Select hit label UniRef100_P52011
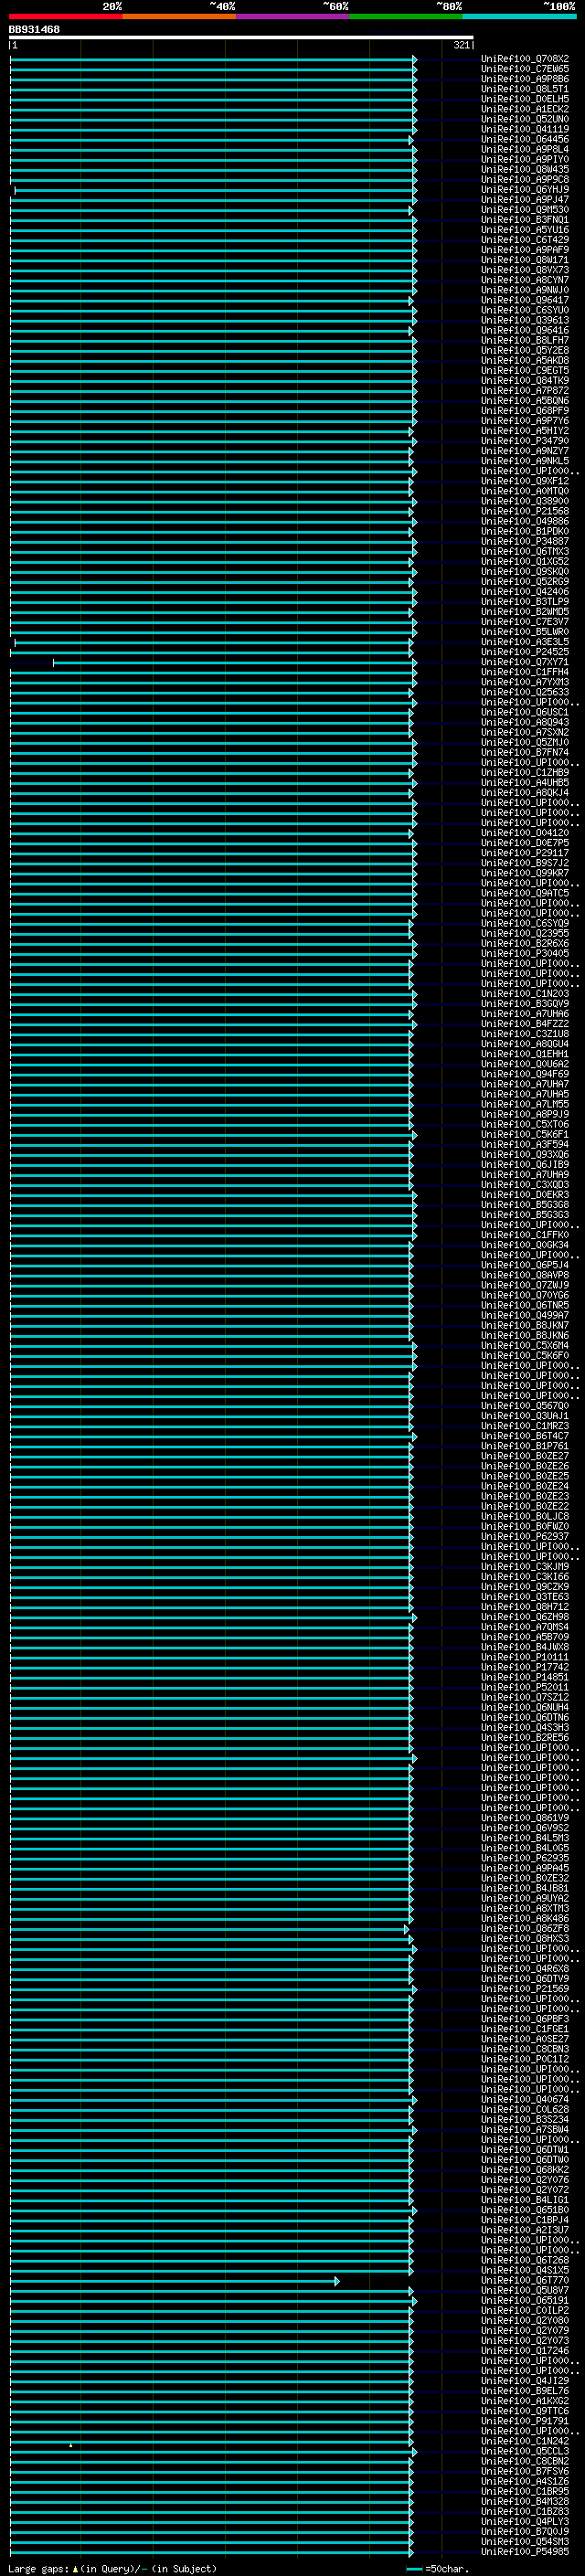This screenshot has height=2576, width=585. 525,1687
